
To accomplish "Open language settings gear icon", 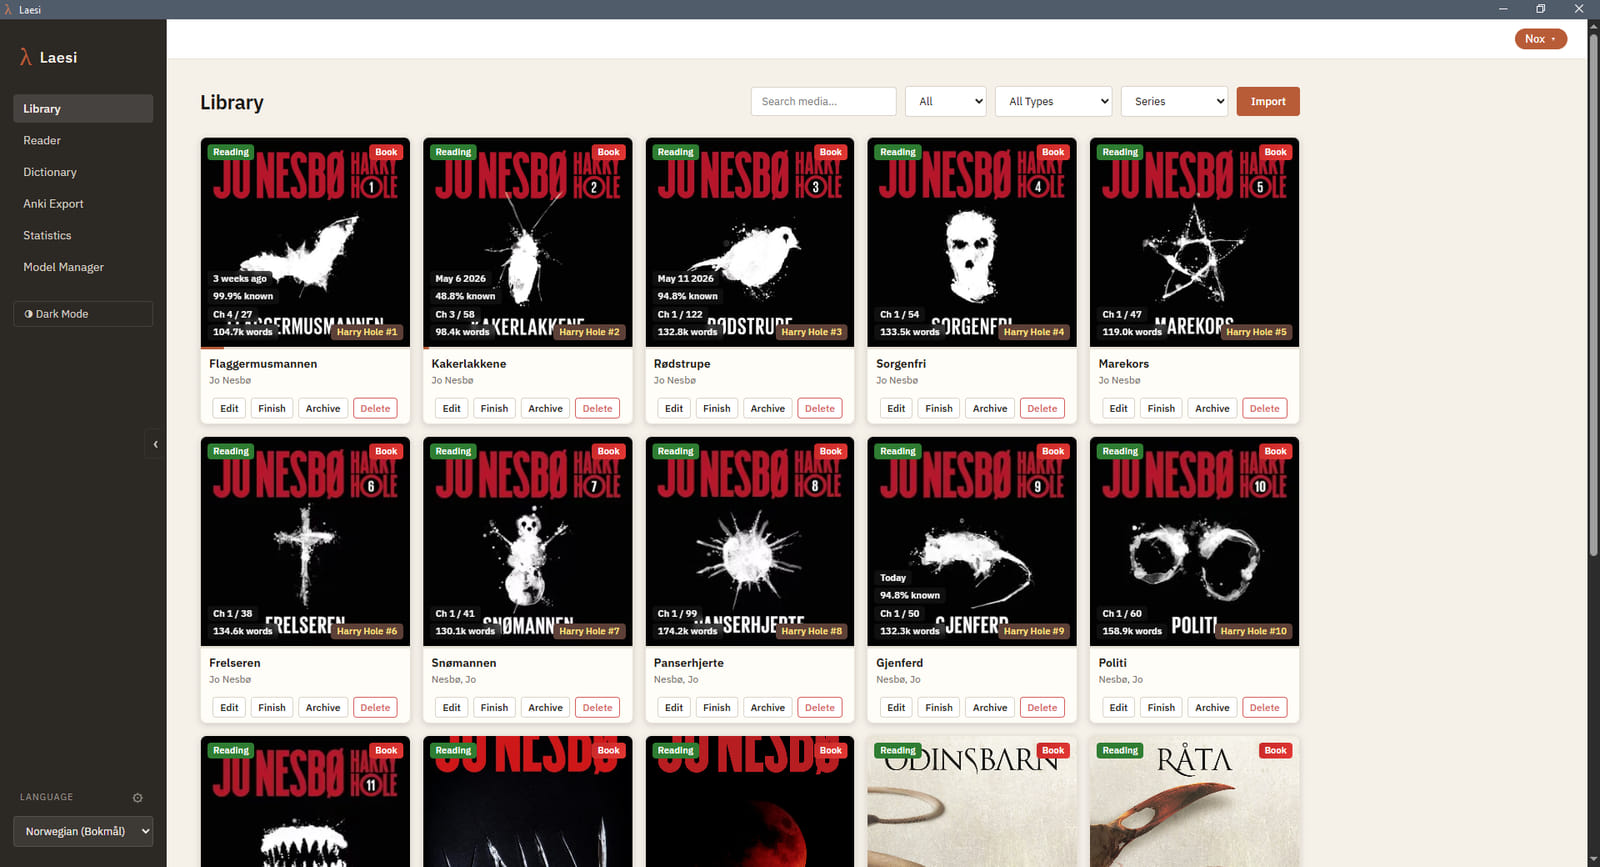I will tap(138, 798).
